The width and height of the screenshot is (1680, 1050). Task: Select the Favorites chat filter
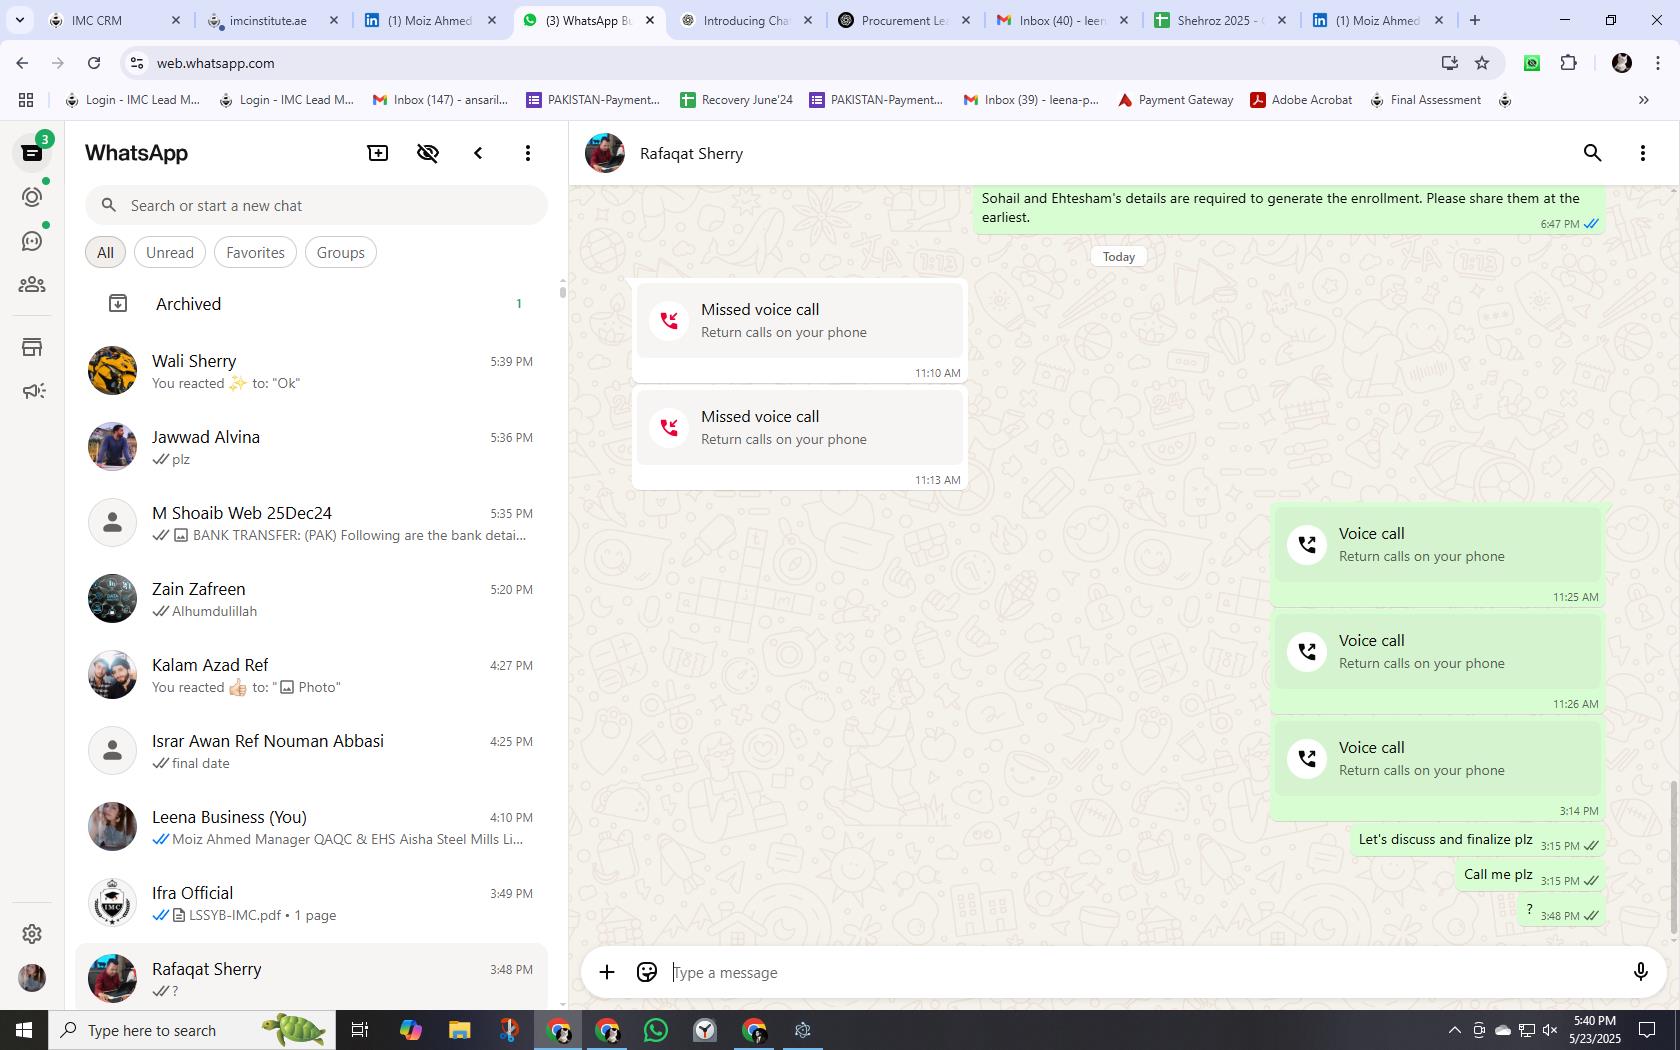[x=255, y=252]
